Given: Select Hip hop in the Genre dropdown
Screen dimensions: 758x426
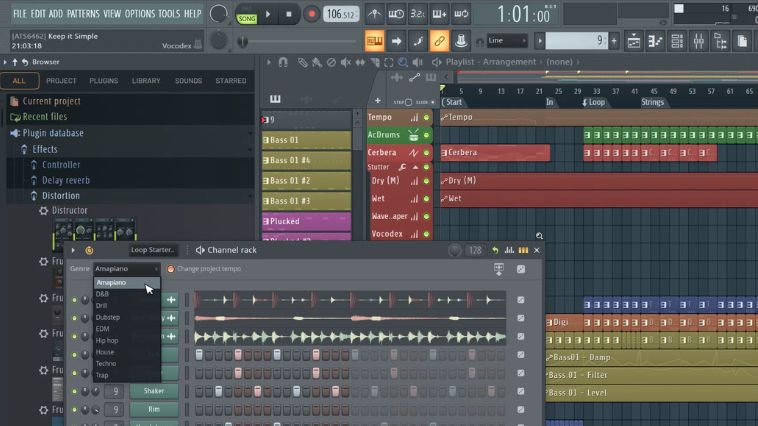Looking at the screenshot, I should point(107,340).
